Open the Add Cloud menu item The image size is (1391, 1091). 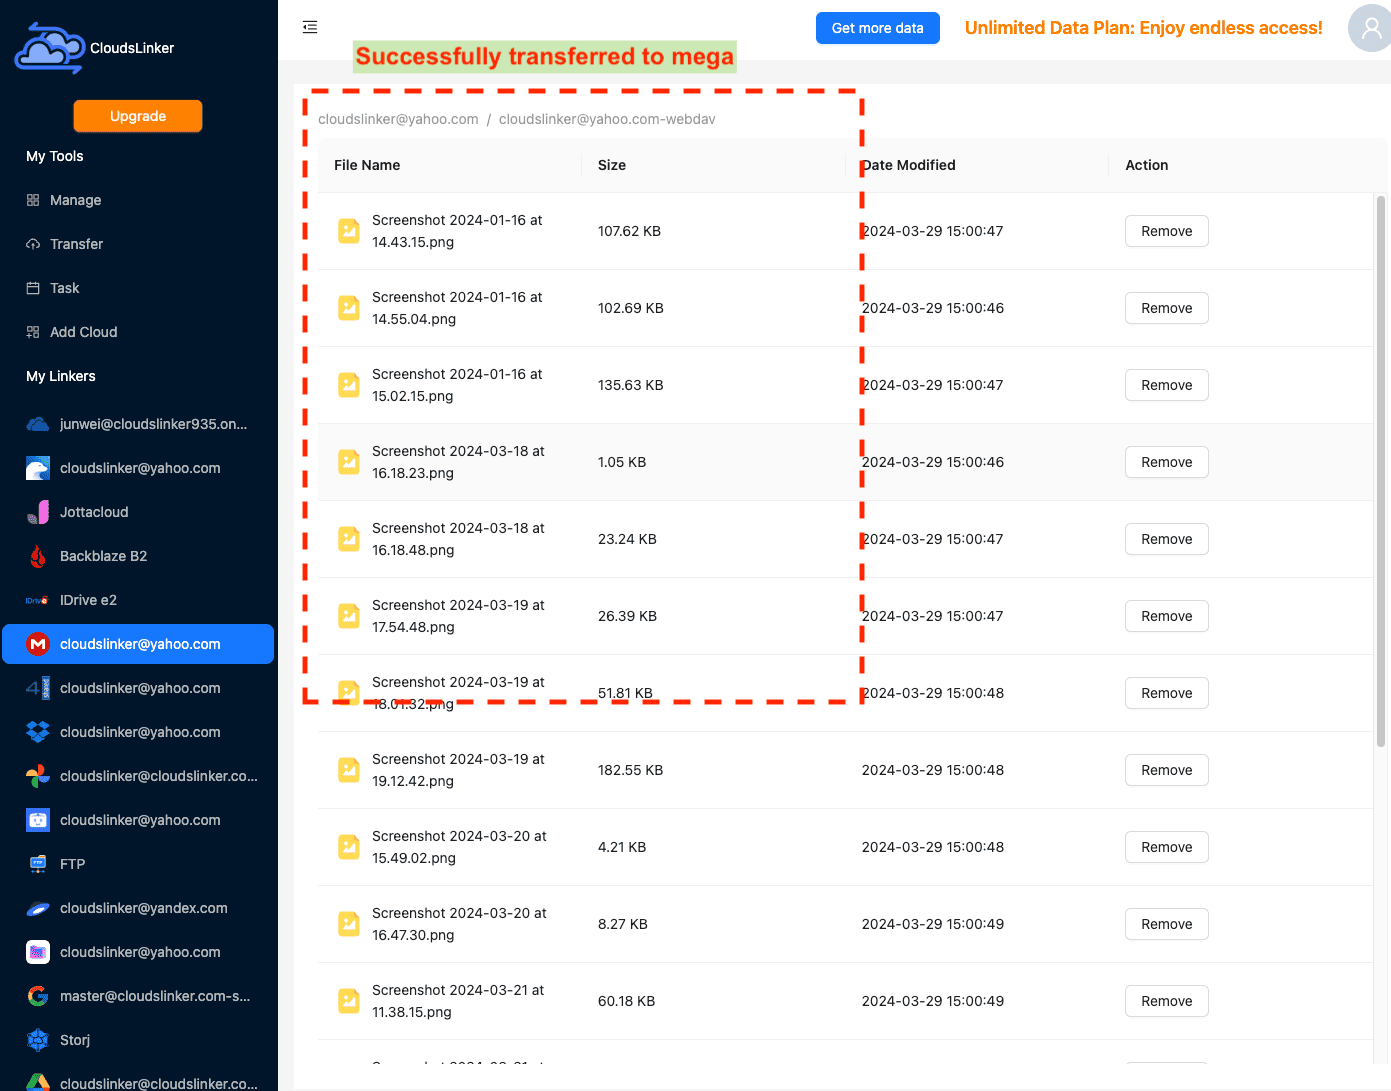138,332
